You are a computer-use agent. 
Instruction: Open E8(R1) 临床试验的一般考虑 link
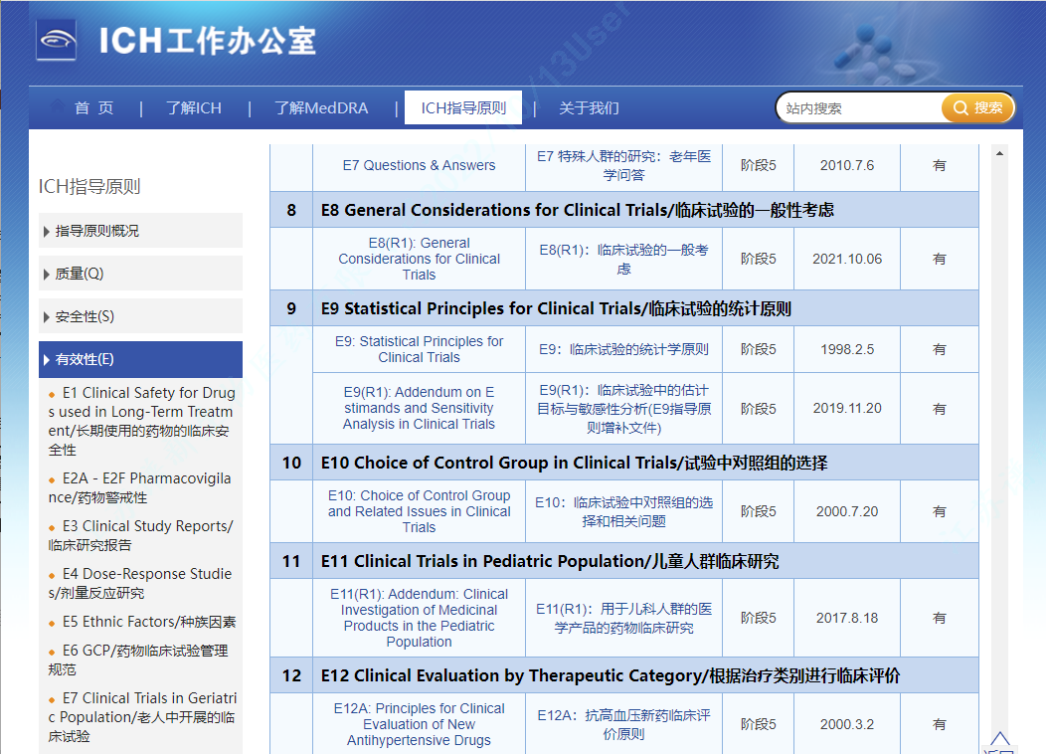click(624, 259)
